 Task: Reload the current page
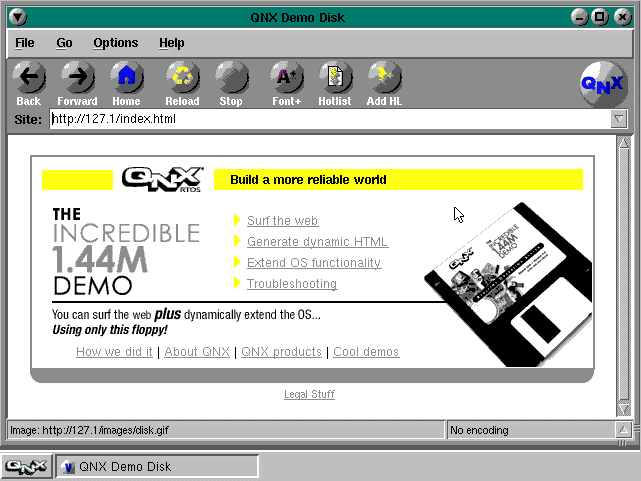(x=182, y=78)
